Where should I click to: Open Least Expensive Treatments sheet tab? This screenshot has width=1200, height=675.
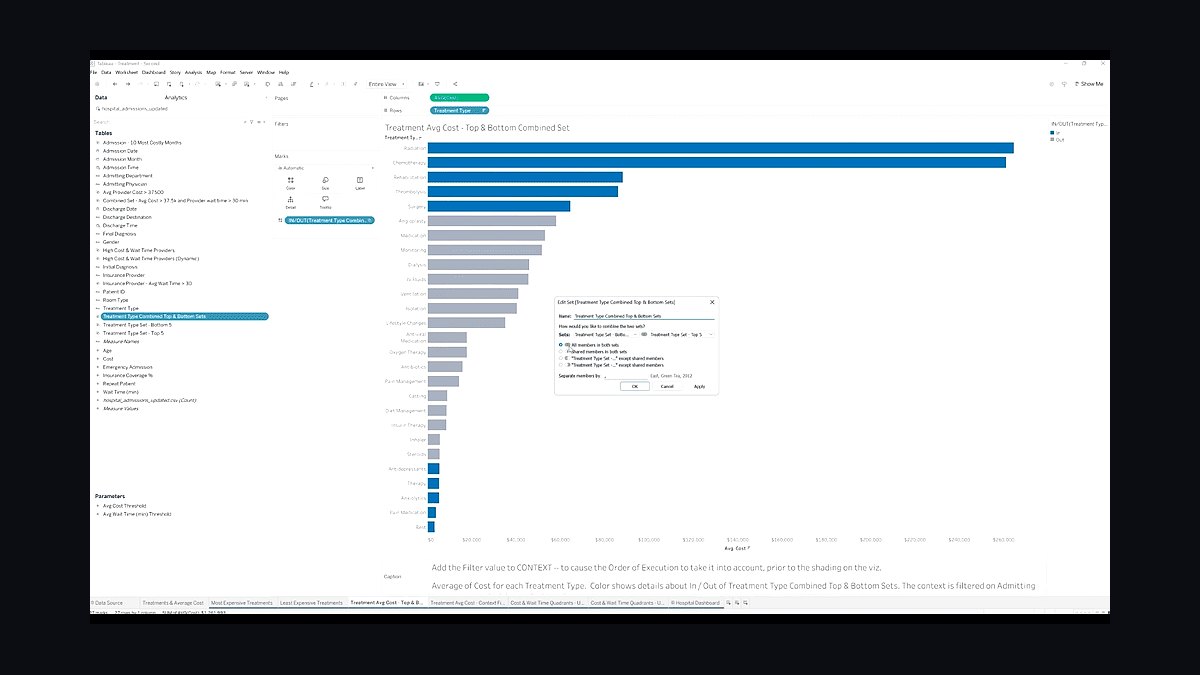[x=311, y=603]
